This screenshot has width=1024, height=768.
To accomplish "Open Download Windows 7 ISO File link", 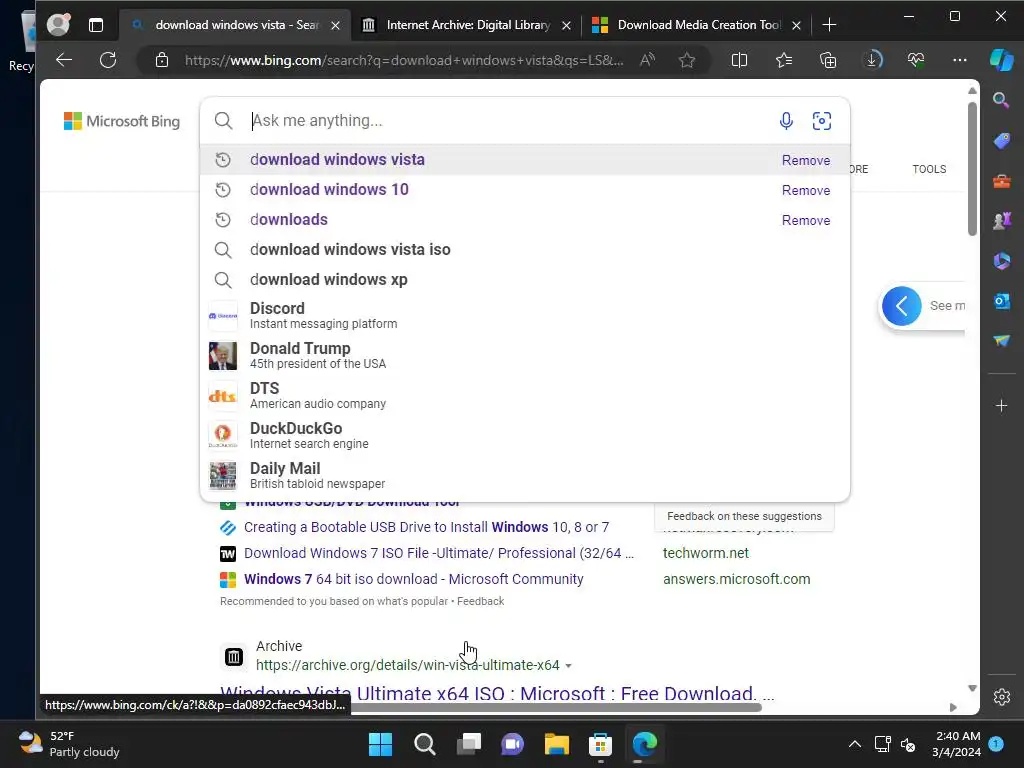I will point(438,553).
